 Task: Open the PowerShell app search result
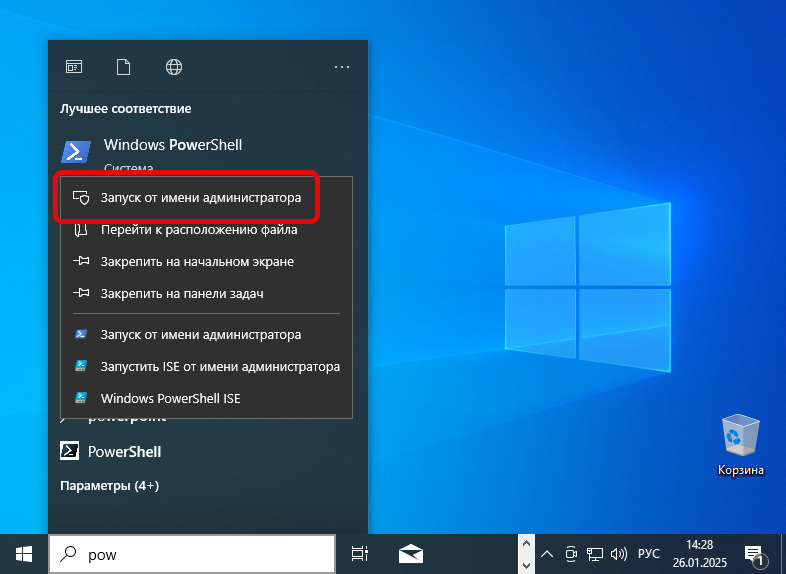coord(124,451)
